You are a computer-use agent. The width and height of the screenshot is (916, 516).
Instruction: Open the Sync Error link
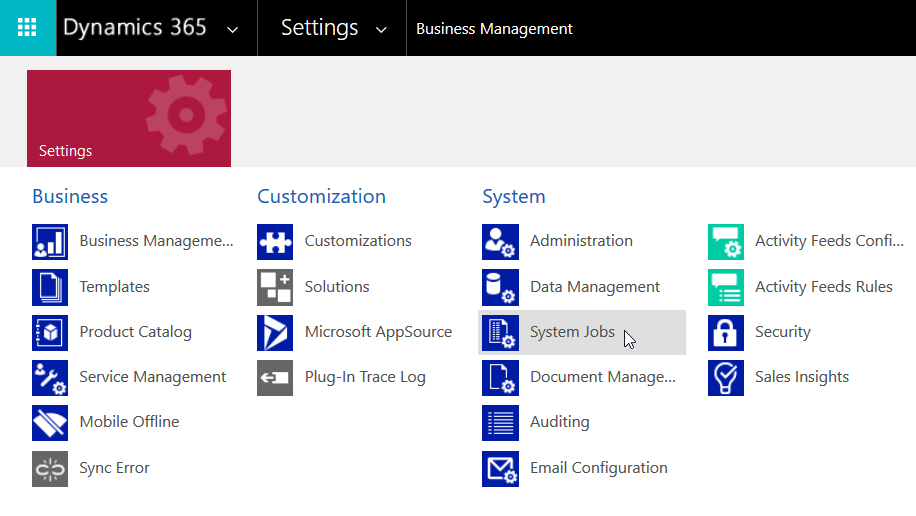(114, 468)
